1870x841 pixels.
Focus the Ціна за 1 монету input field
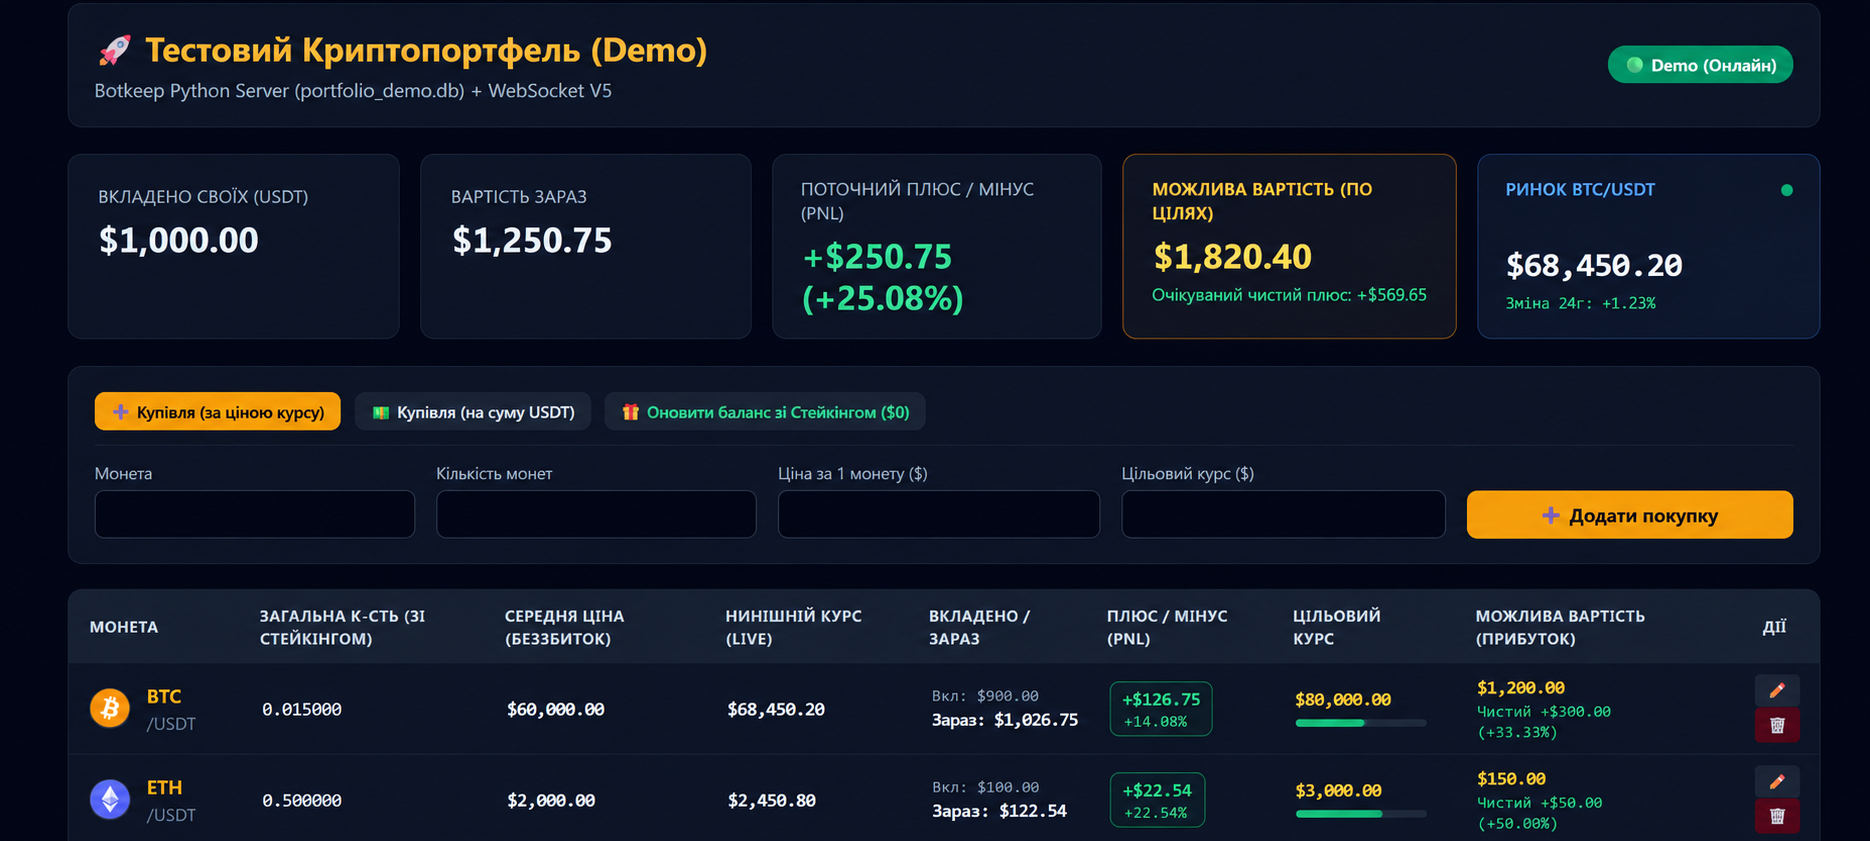coord(939,514)
